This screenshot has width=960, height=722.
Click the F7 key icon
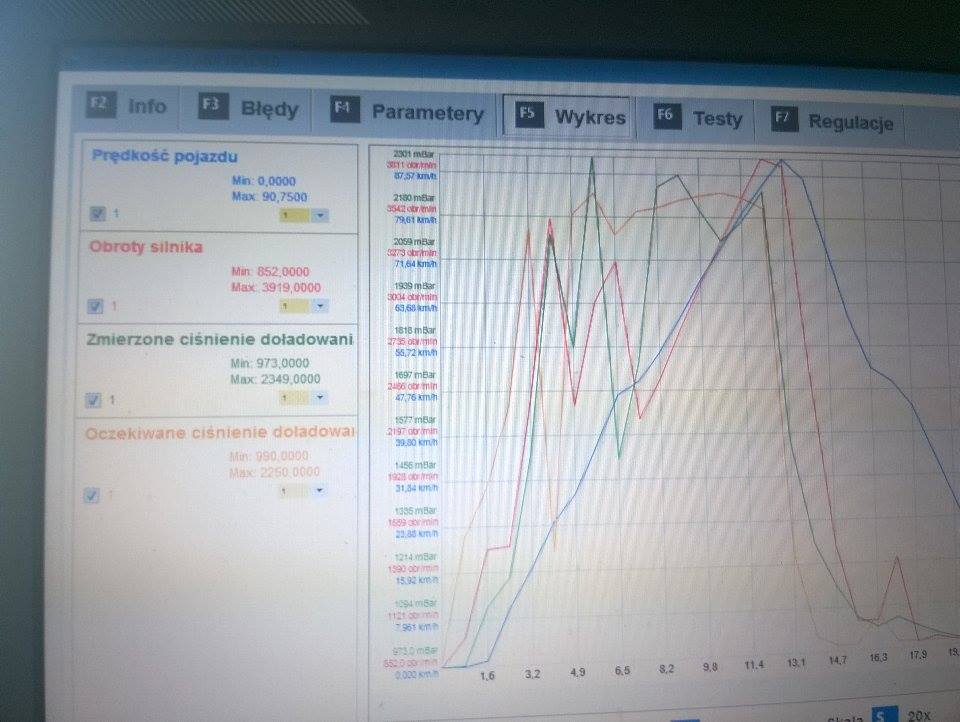[x=784, y=119]
